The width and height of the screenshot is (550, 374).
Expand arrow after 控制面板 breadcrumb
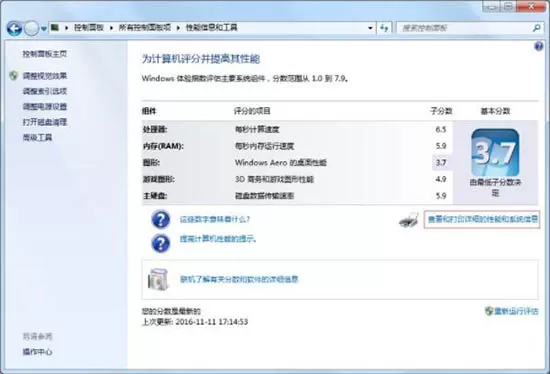coord(111,28)
